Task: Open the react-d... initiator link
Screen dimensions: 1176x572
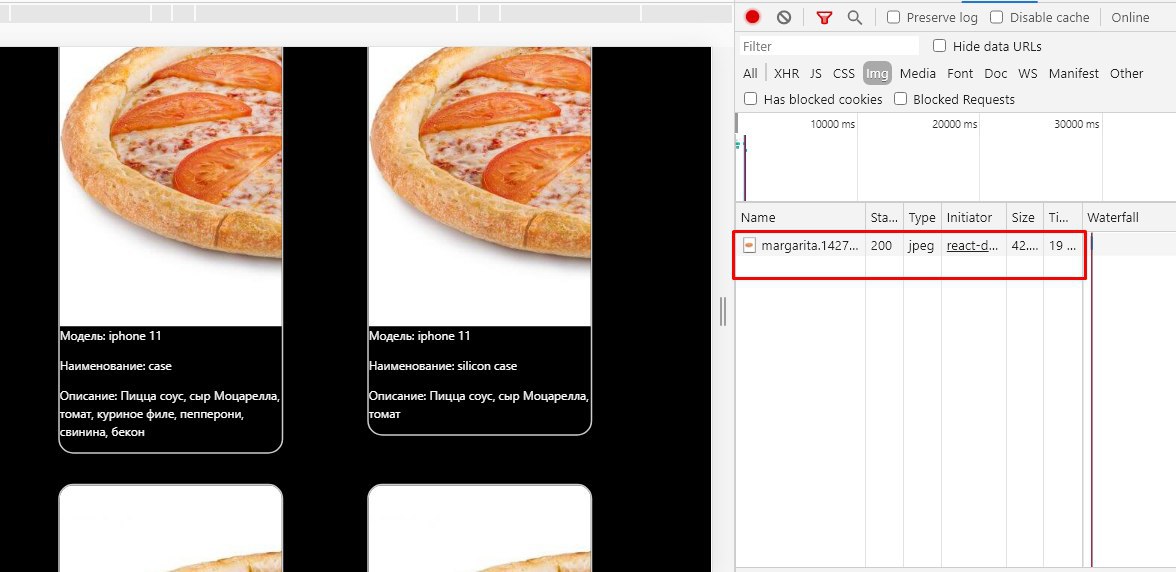Action: click(973, 245)
